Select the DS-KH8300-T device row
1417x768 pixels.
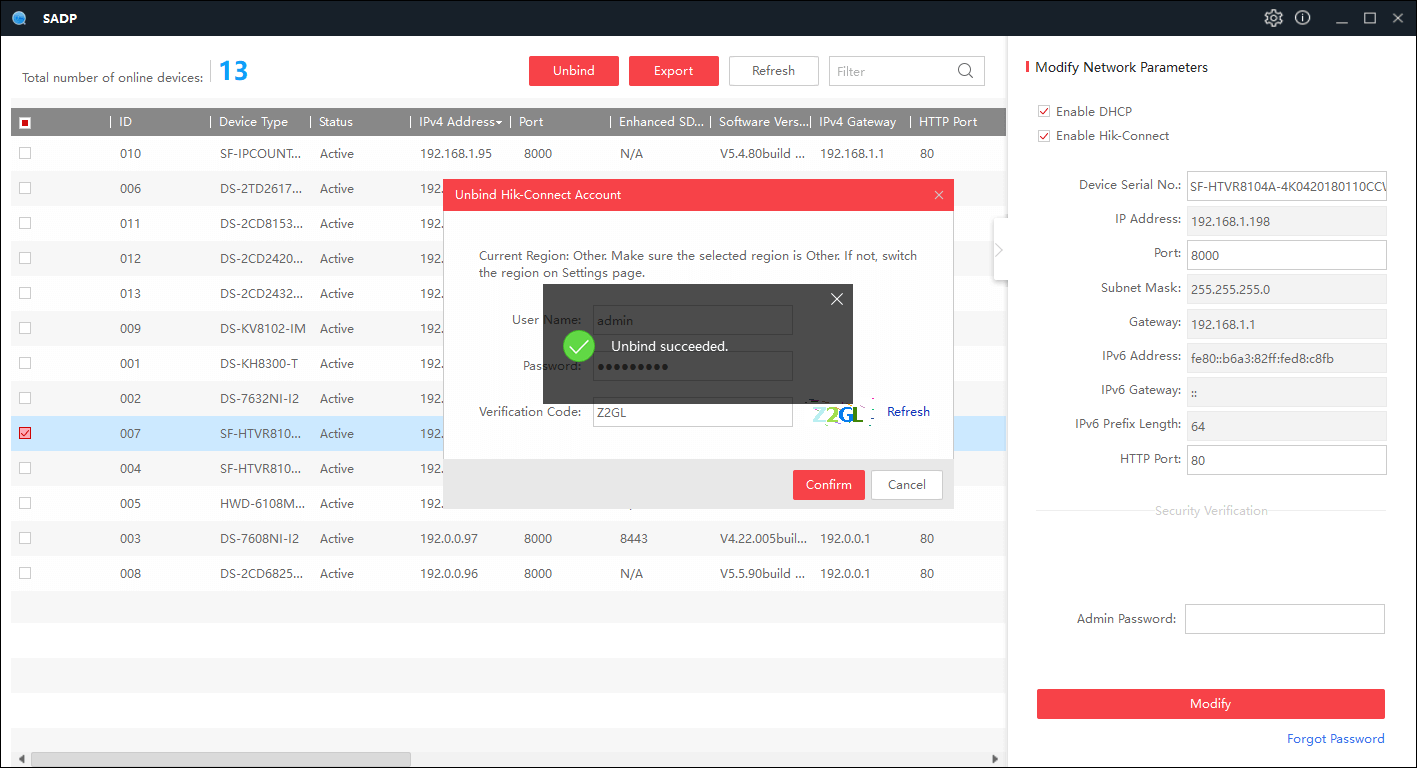(508, 363)
